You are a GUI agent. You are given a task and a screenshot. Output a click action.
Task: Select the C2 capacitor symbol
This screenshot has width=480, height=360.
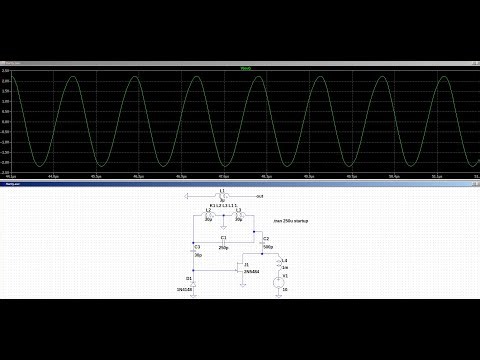point(262,242)
